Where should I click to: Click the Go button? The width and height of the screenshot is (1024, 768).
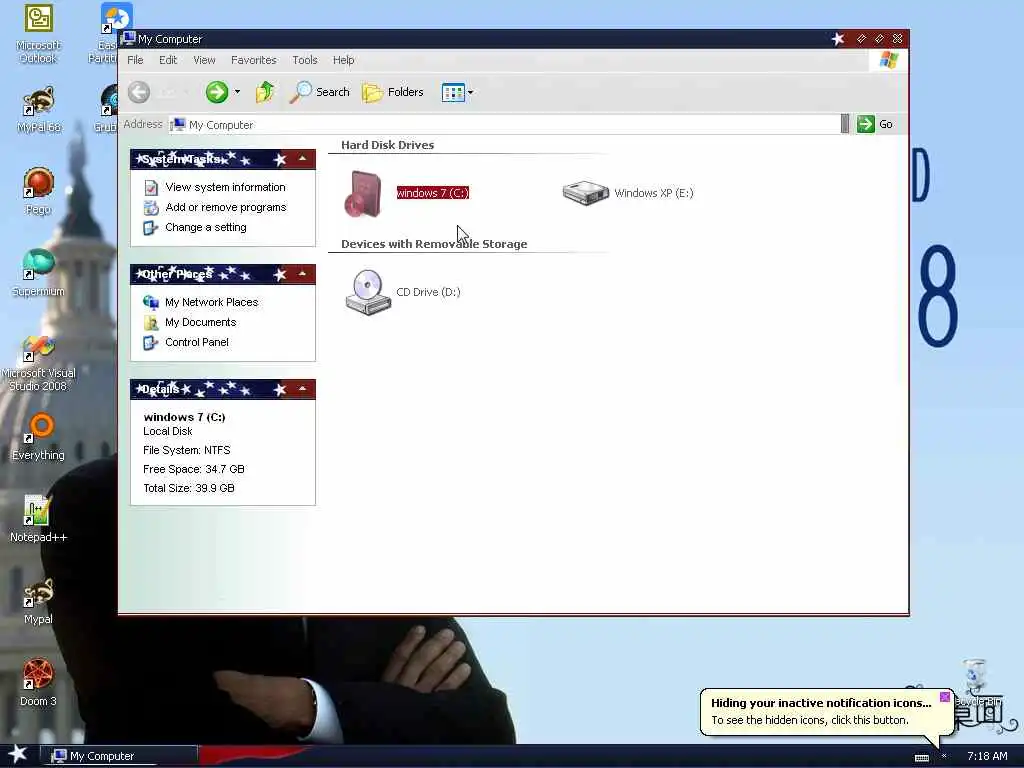point(876,124)
